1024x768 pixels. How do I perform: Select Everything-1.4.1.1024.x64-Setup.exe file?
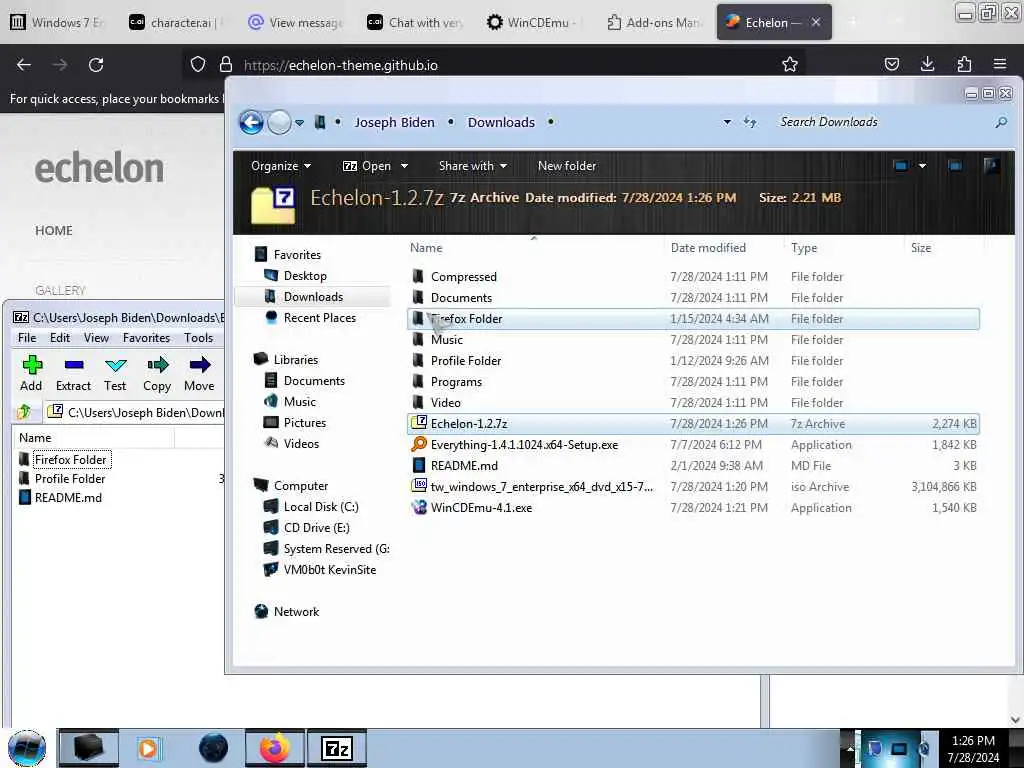tap(693, 444)
